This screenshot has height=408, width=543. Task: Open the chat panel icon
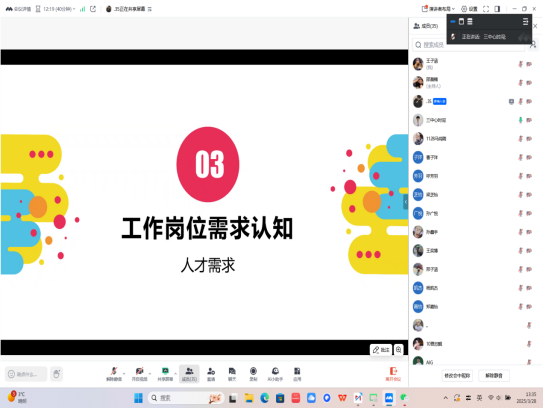[x=232, y=374]
